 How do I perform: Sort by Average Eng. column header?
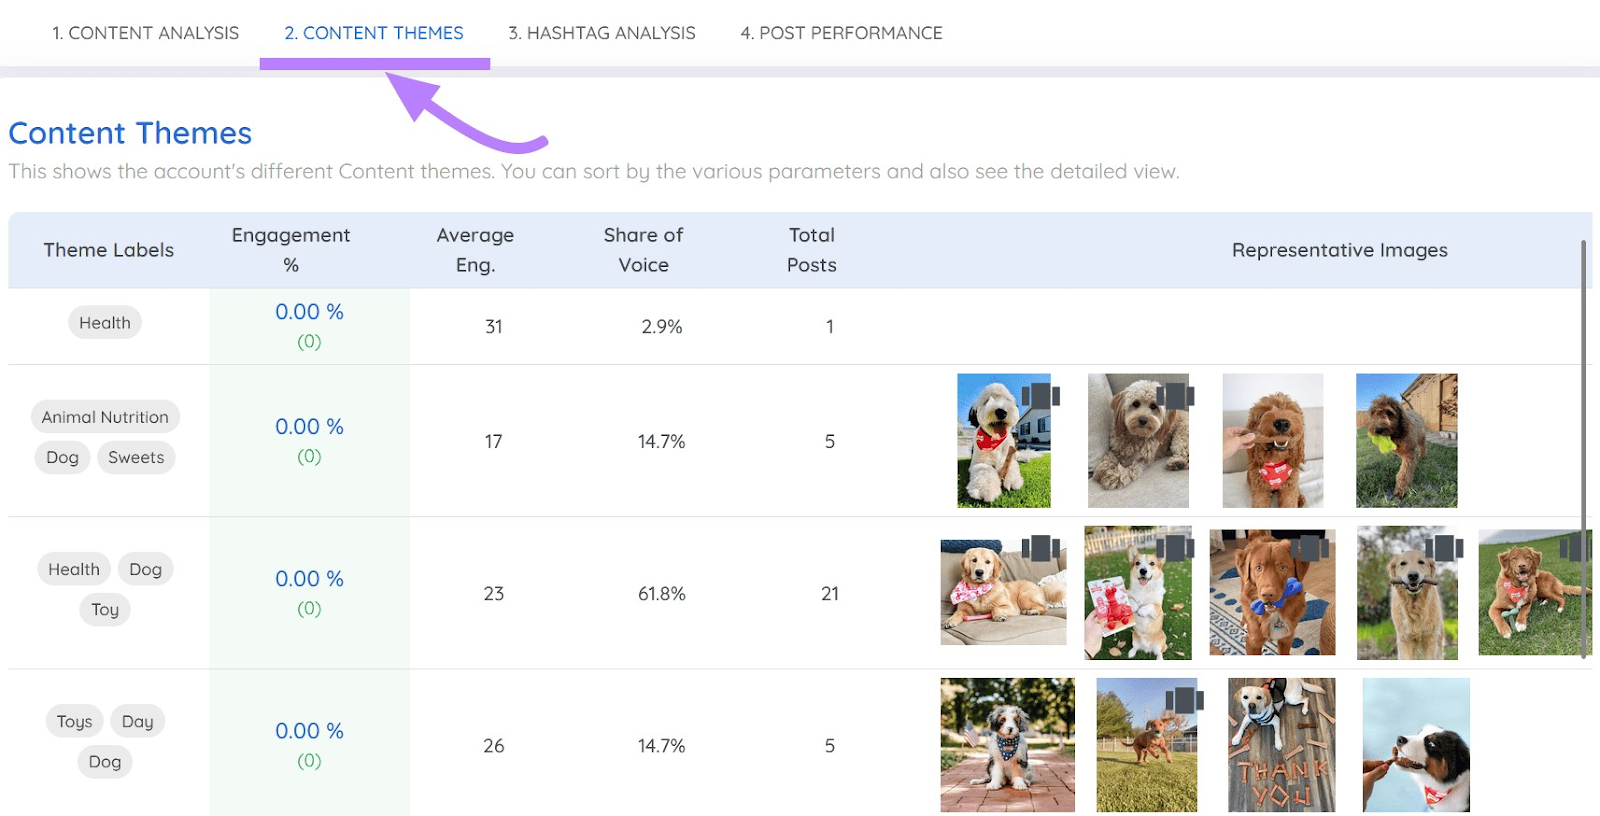coord(475,250)
